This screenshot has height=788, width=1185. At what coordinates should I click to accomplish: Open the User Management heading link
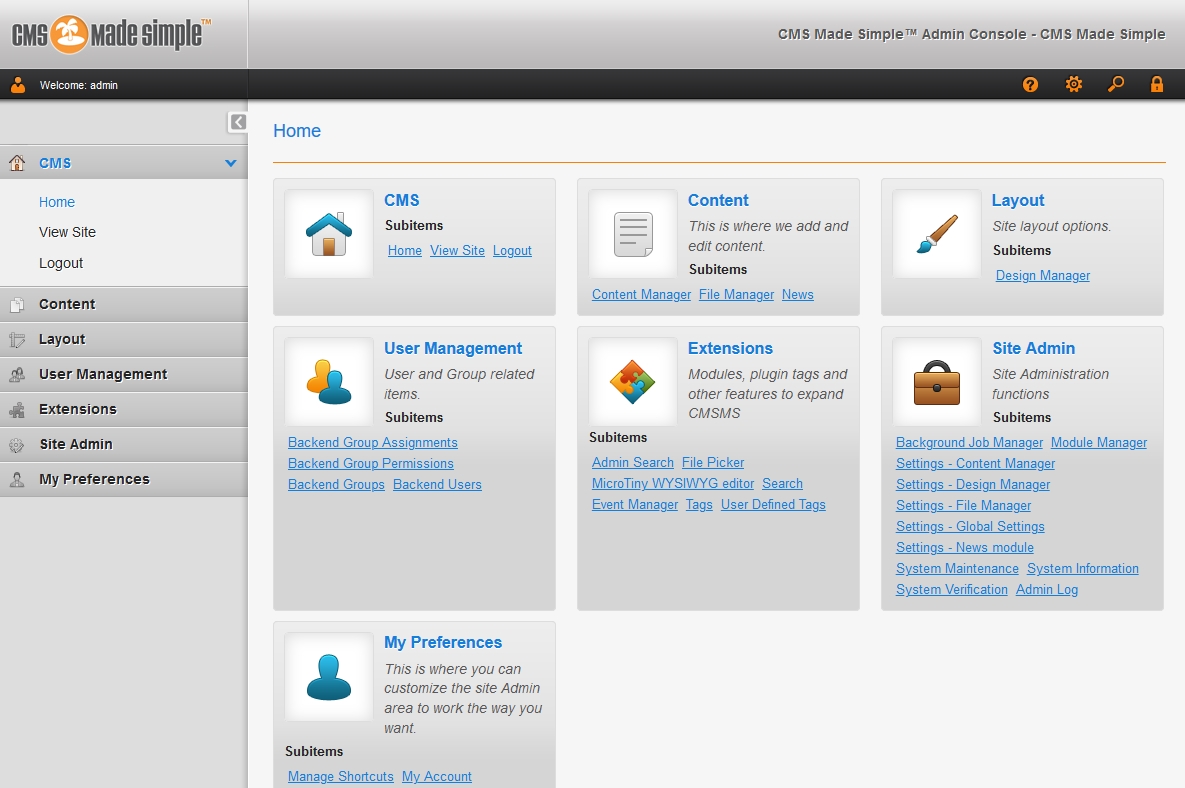pos(453,348)
